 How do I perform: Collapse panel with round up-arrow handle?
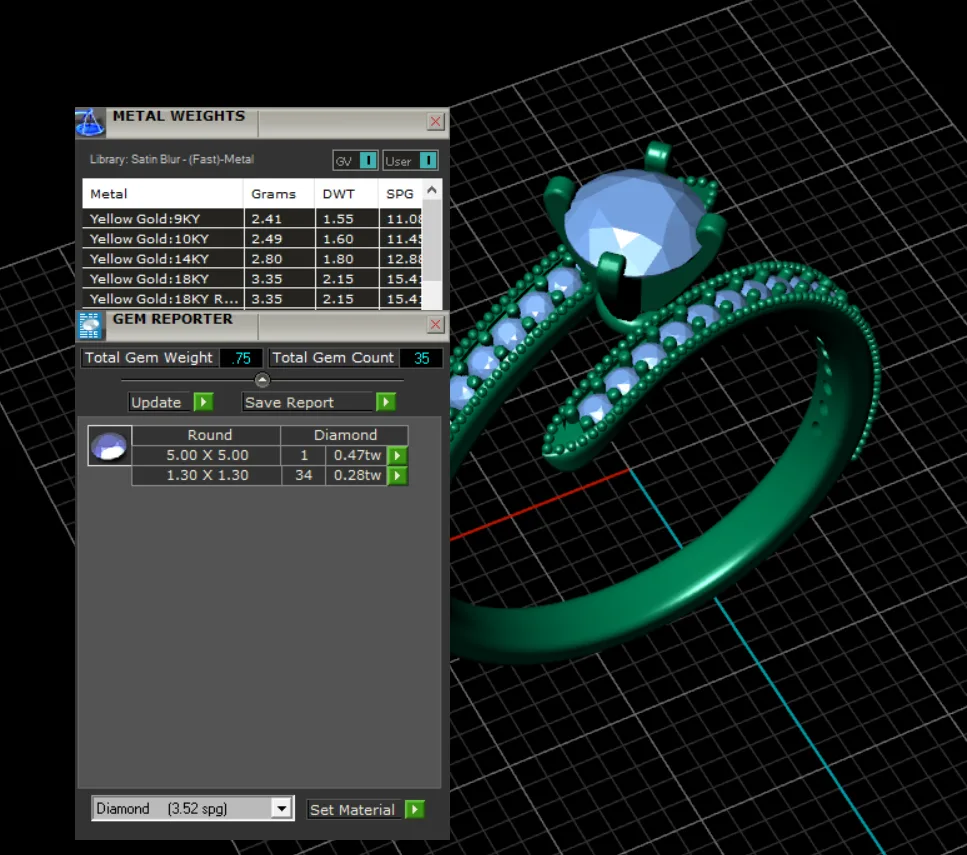pyautogui.click(x=262, y=380)
